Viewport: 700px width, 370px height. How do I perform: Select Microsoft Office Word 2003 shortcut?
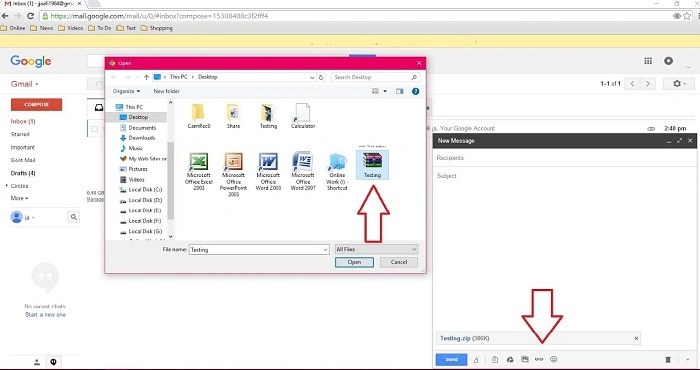[268, 171]
